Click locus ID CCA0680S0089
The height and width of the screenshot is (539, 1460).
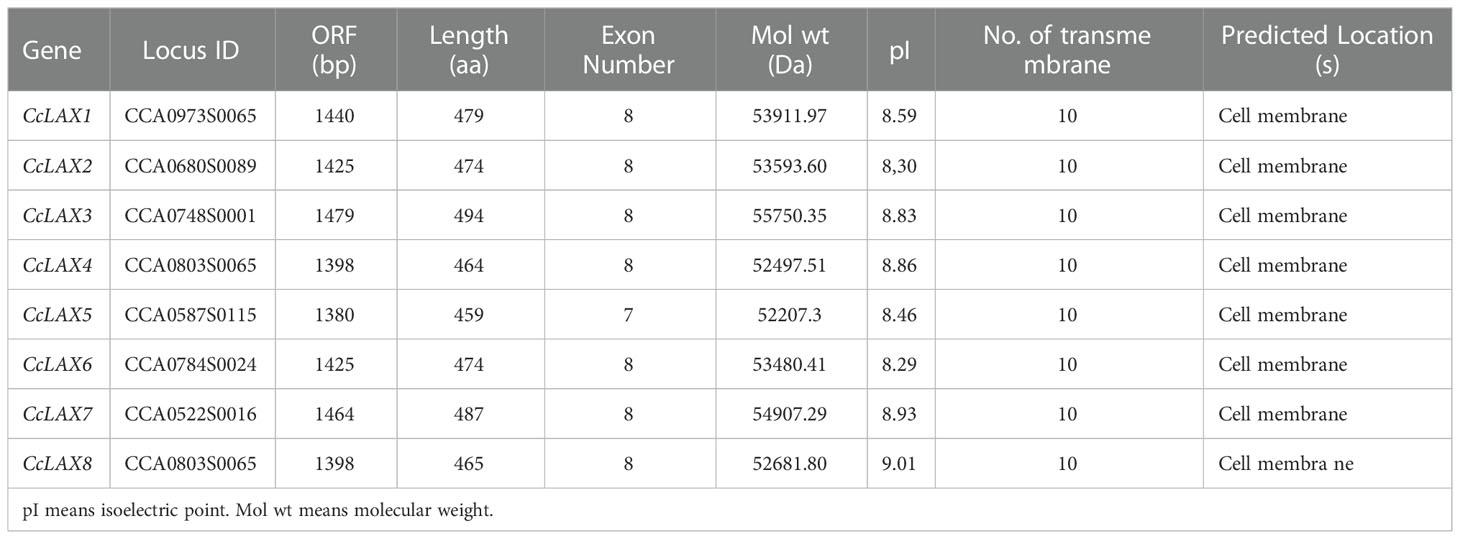coord(190,166)
